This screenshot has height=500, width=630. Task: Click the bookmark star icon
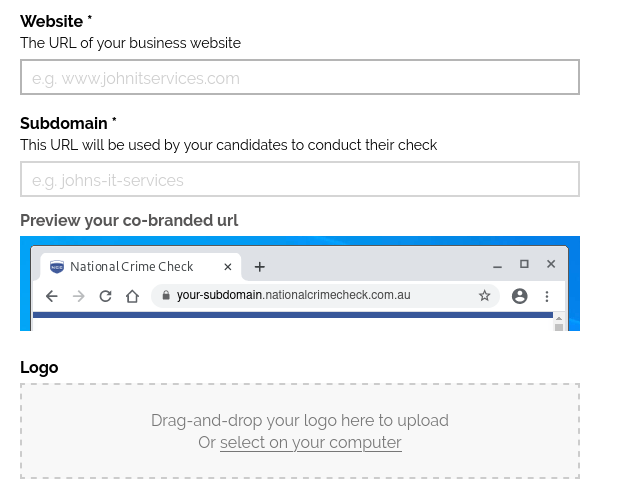(485, 296)
